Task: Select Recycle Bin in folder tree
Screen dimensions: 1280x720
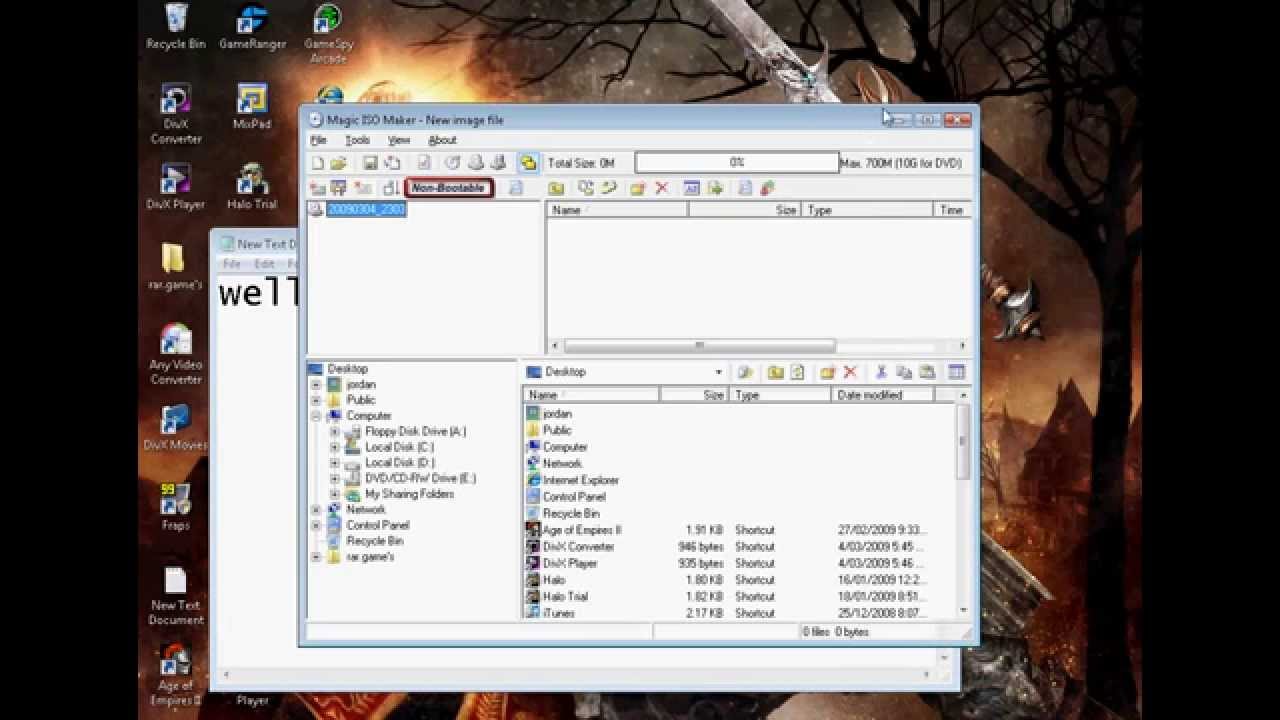Action: click(x=374, y=541)
